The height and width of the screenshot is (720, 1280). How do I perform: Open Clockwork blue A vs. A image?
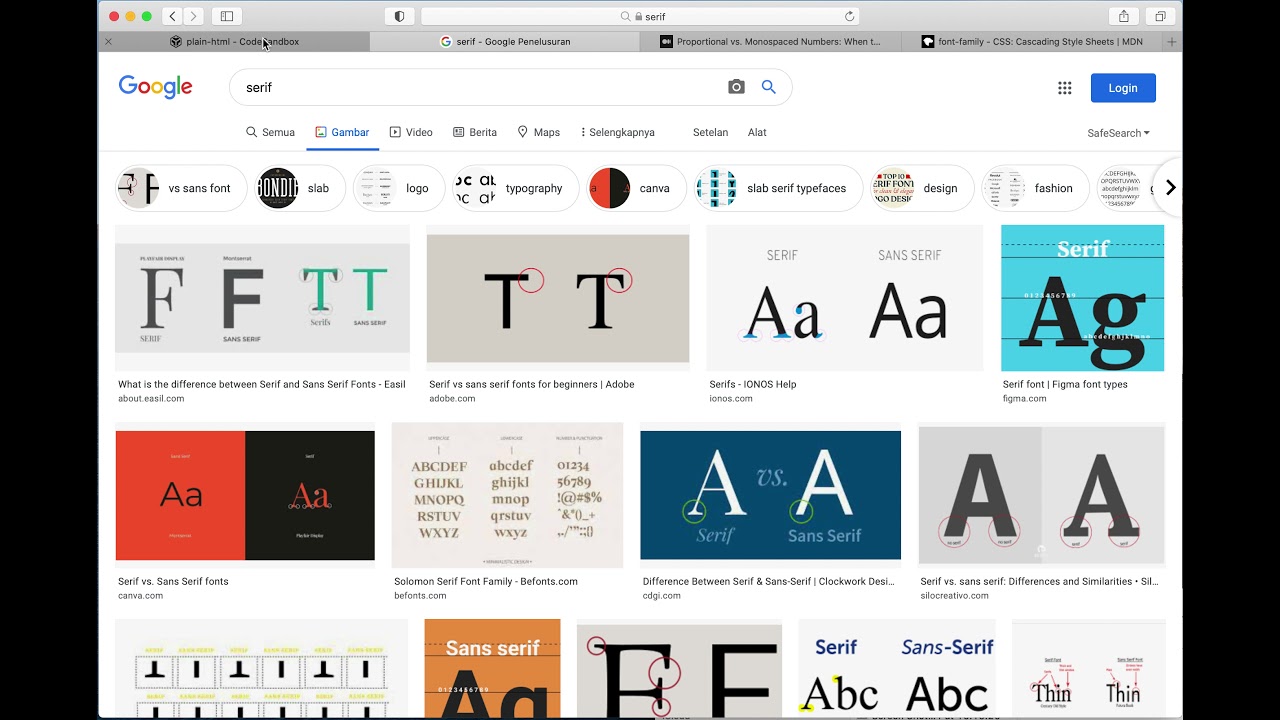pos(770,495)
